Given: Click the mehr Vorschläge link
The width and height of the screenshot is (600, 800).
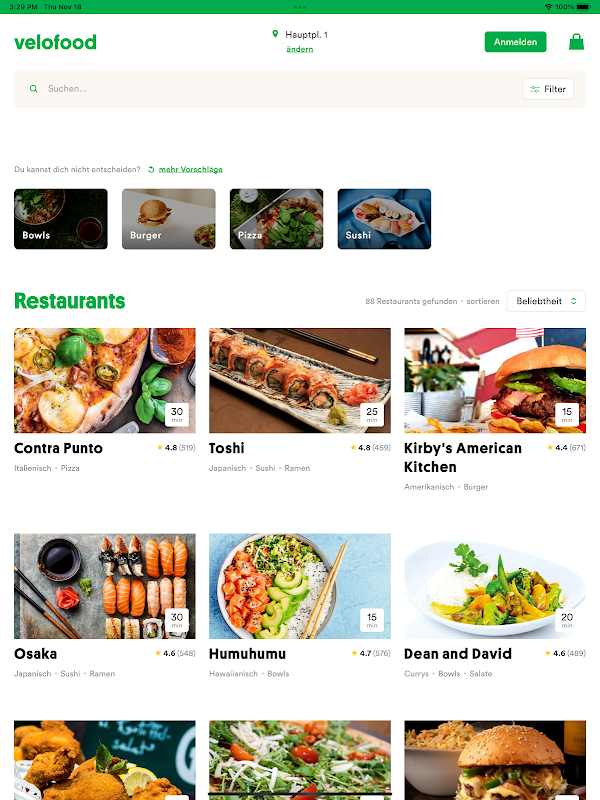Looking at the screenshot, I should coord(190,169).
